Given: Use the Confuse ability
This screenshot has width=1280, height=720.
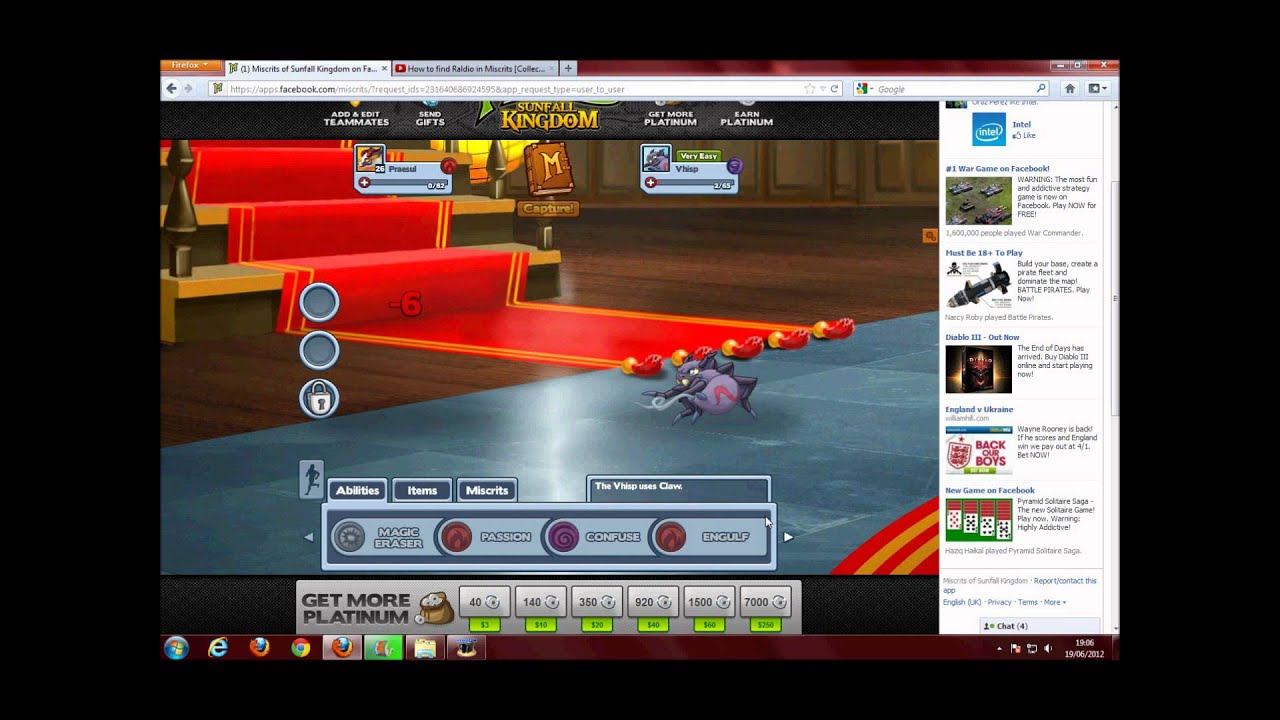Looking at the screenshot, I should [594, 537].
